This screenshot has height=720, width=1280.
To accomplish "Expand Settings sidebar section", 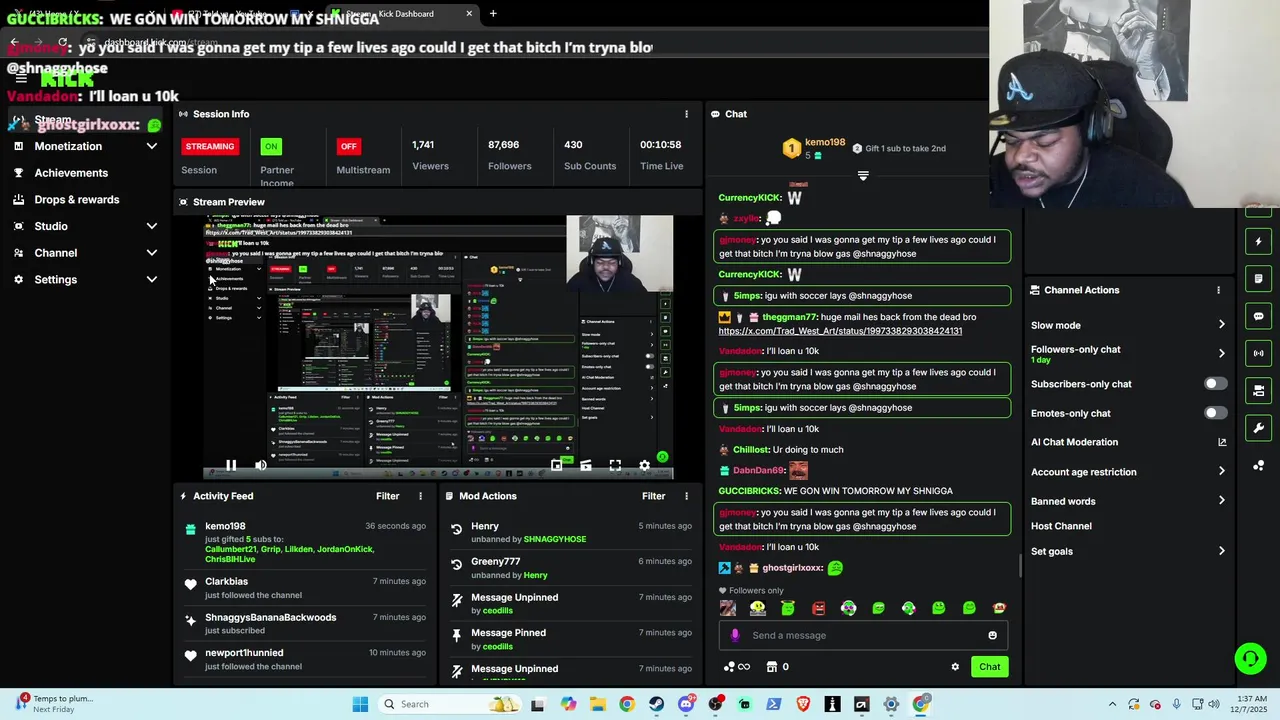I will click(152, 280).
